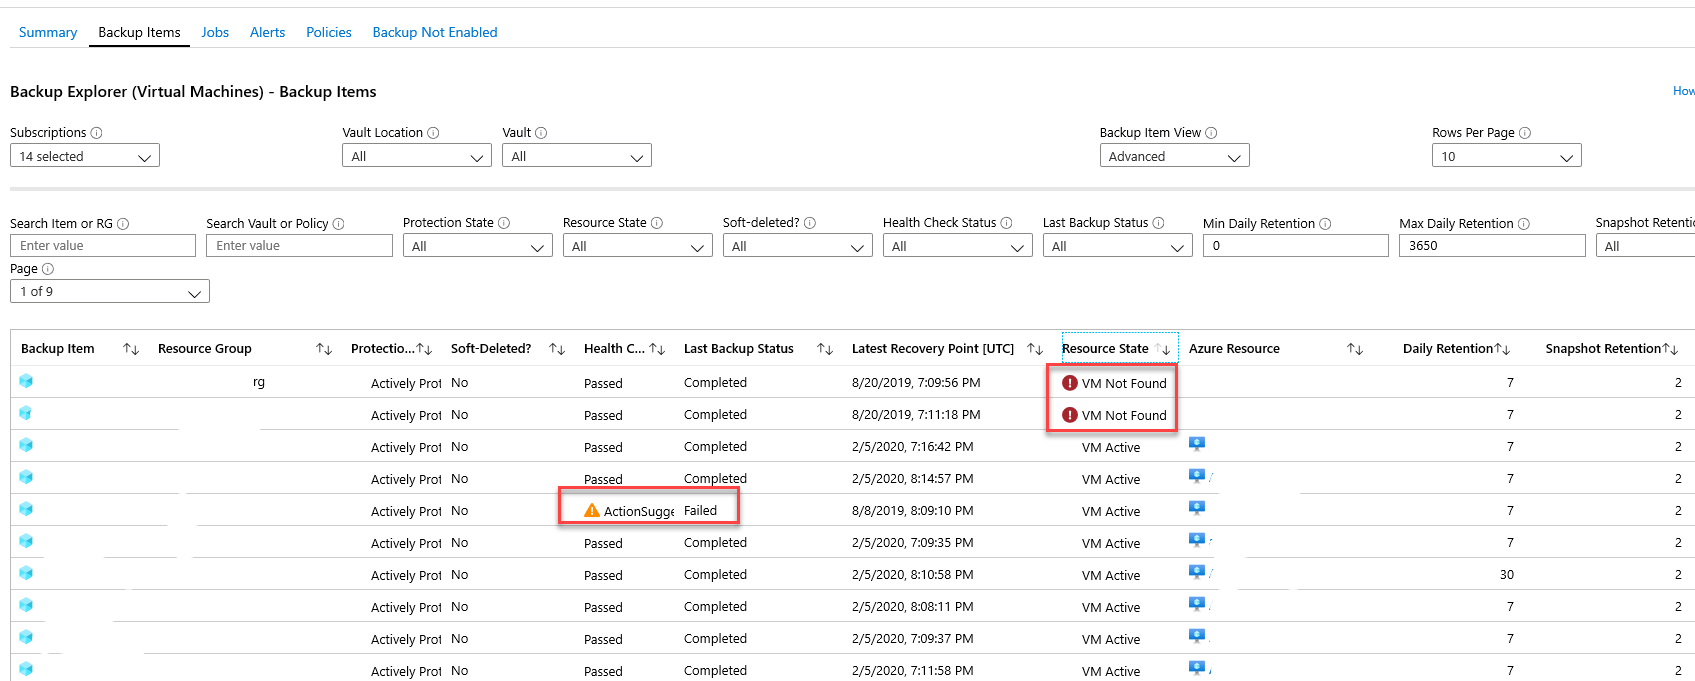The height and width of the screenshot is (681, 1695).
Task: Sort by Latest Recovery Point [UTC] arrows
Action: pos(1035,349)
